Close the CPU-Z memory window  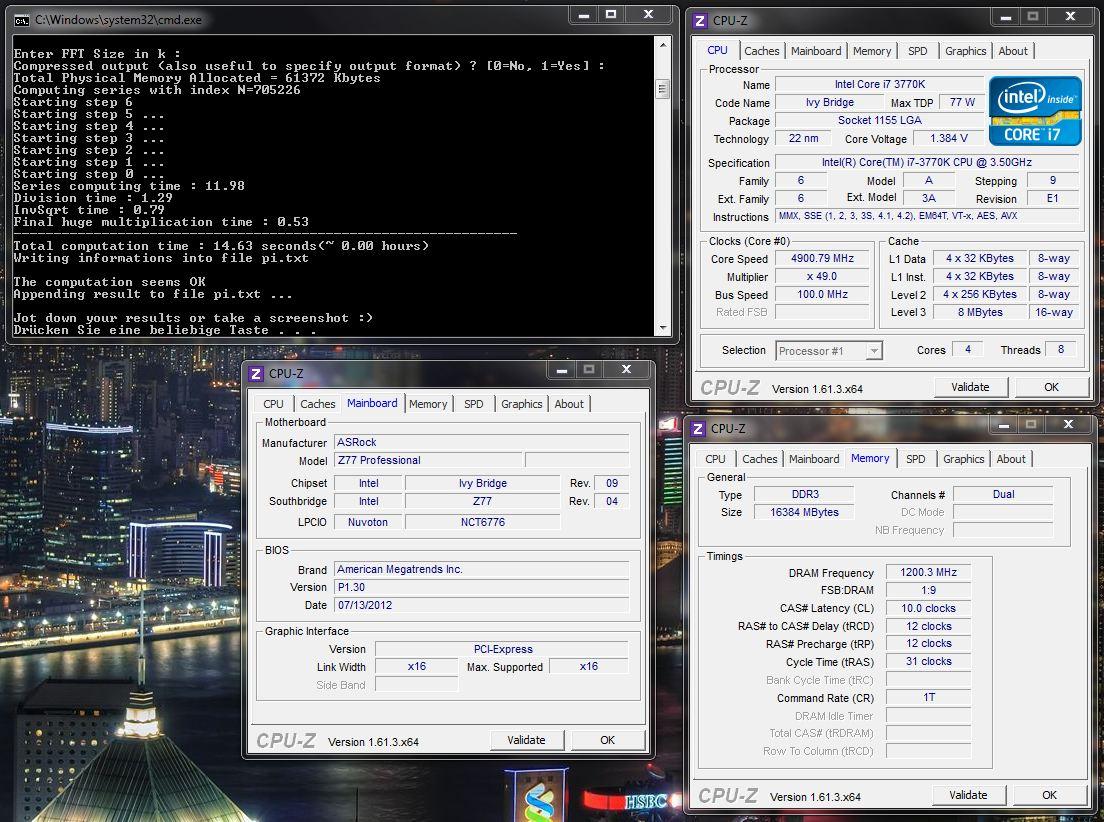point(1068,425)
